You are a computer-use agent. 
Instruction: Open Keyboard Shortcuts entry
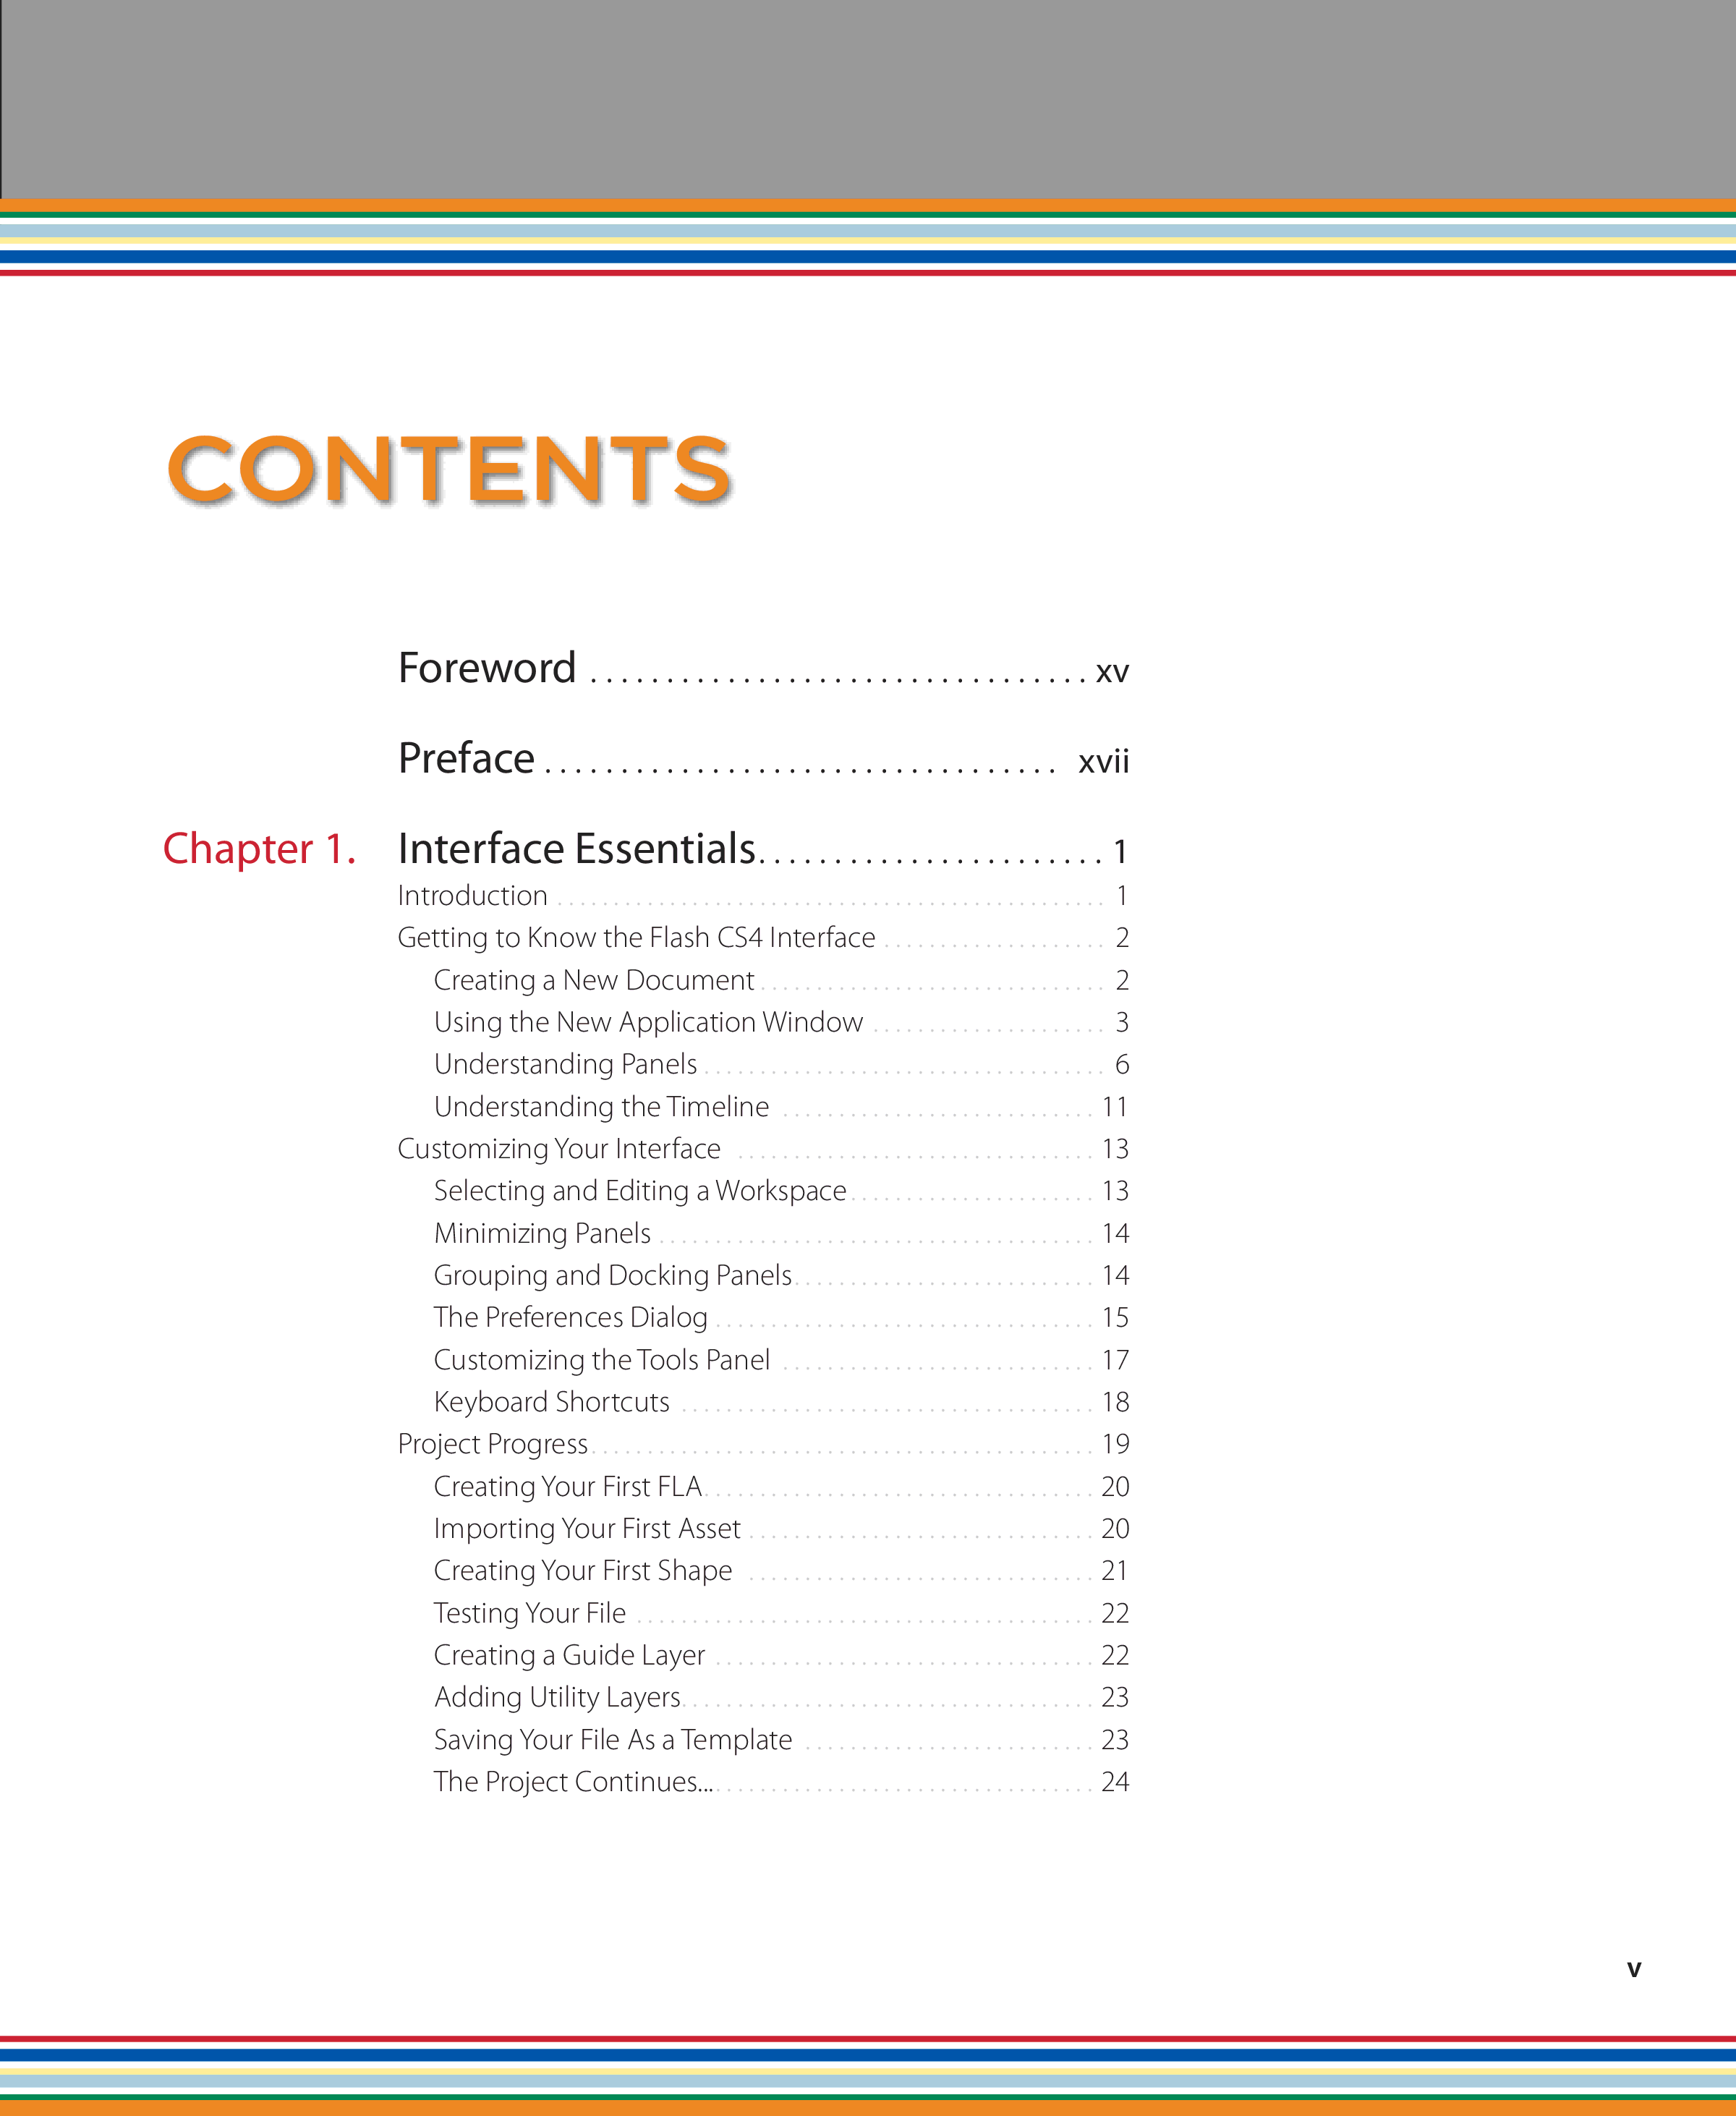click(551, 1402)
